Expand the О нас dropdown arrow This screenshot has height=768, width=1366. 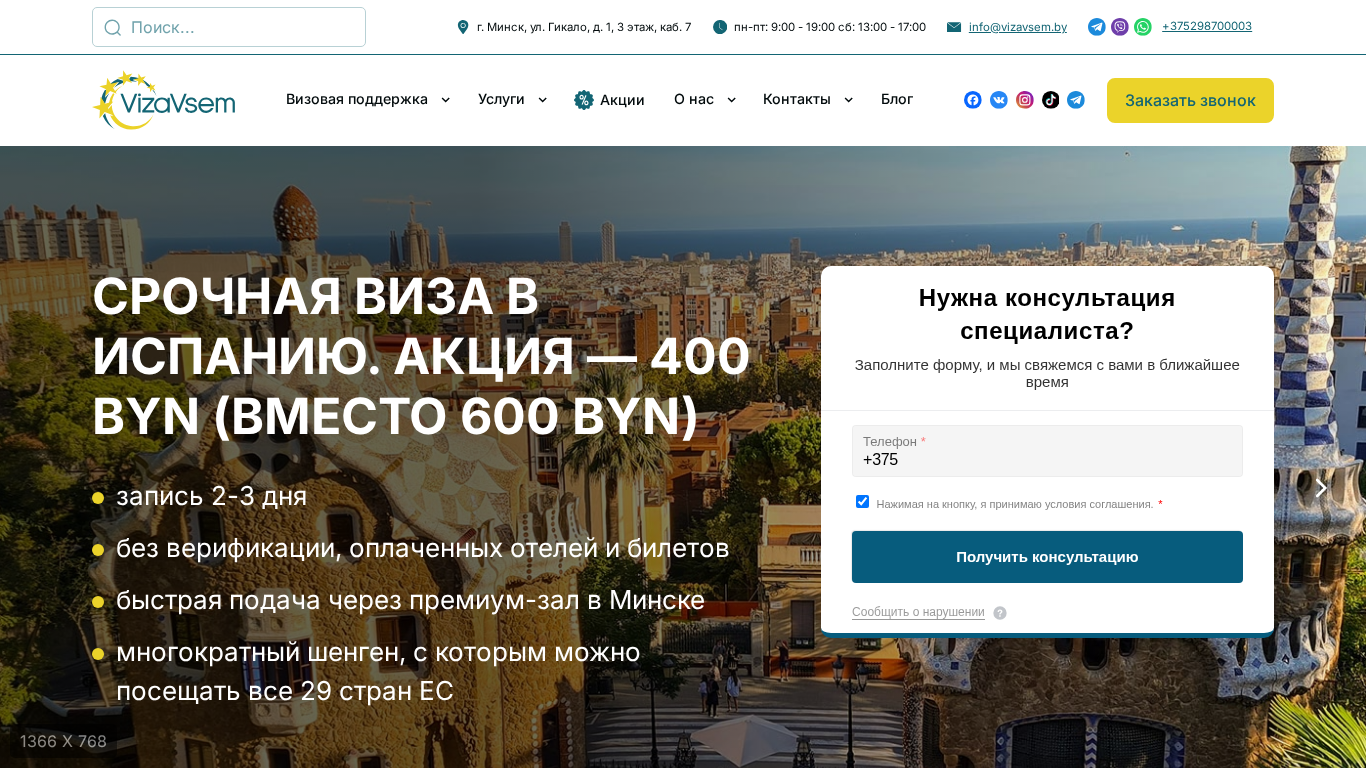pyautogui.click(x=732, y=100)
